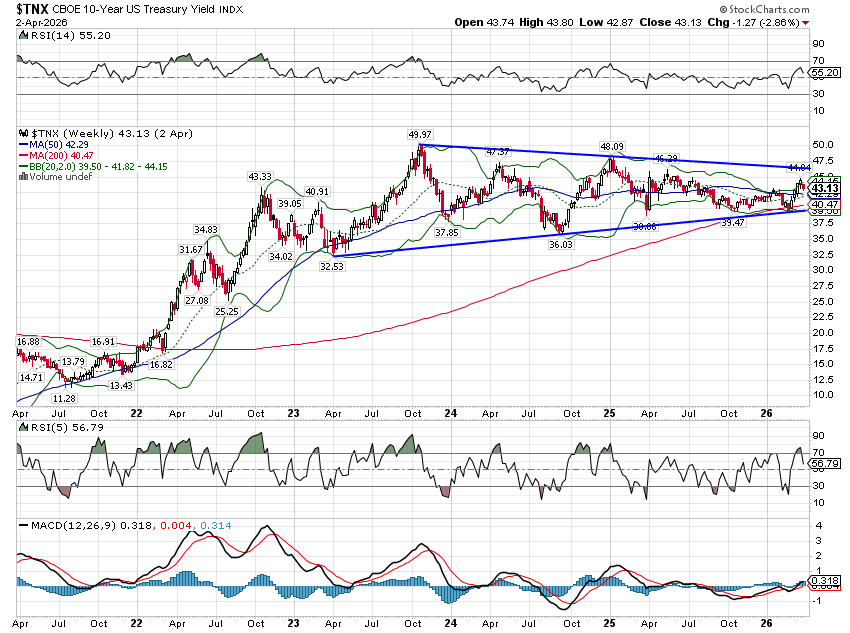Click the red MA(200) legend line swatch
Image resolution: width=850 pixels, height=633 pixels.
point(25,155)
